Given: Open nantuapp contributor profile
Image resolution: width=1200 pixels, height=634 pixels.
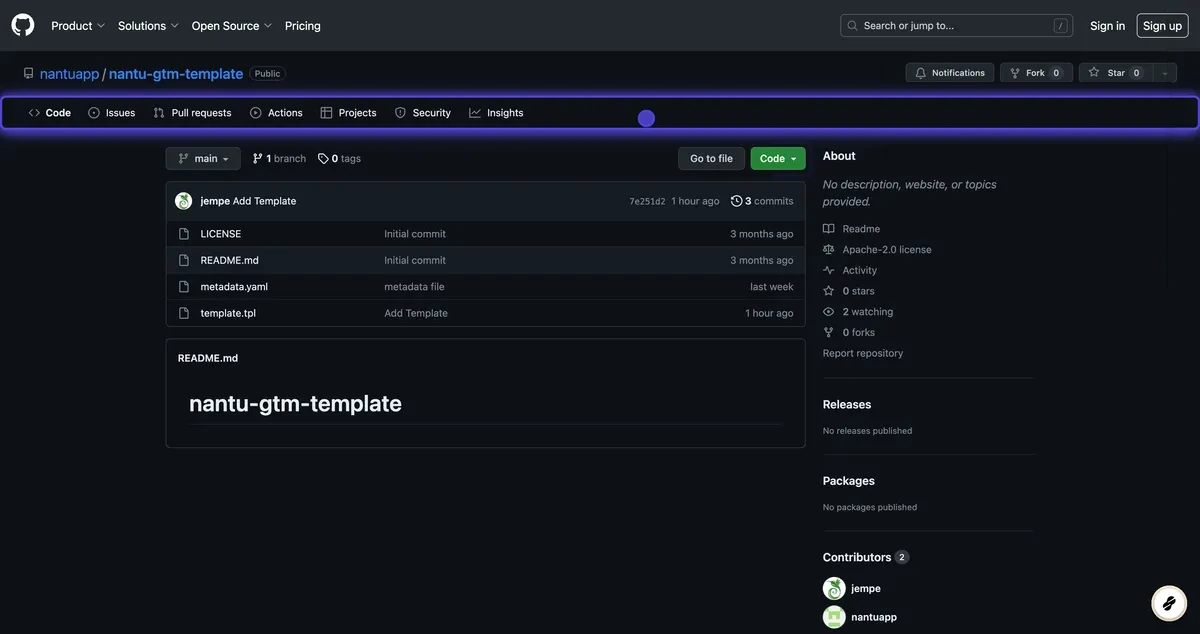Looking at the screenshot, I should tap(874, 617).
